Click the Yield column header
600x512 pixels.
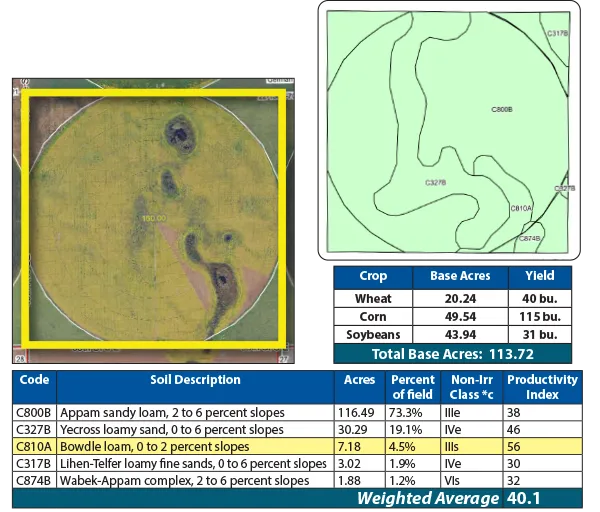click(538, 276)
